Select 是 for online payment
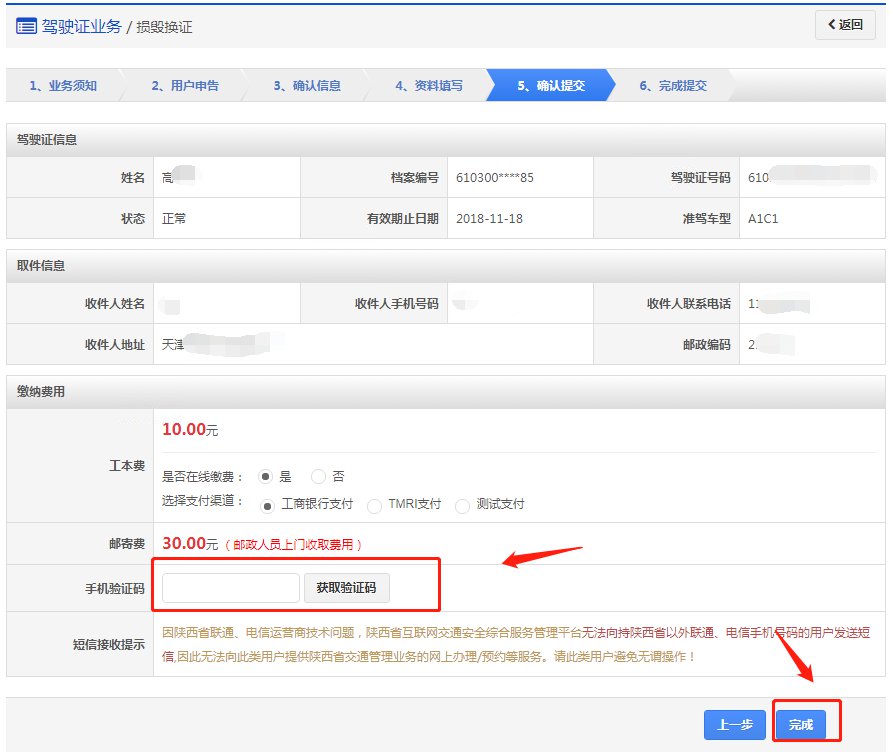 pos(266,477)
